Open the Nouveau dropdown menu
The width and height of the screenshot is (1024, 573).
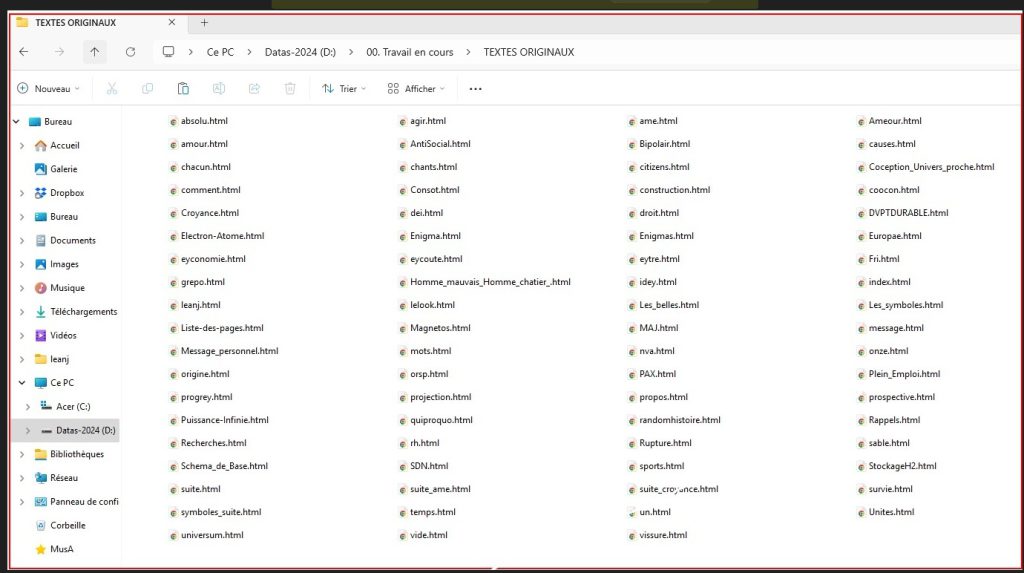[x=49, y=89]
